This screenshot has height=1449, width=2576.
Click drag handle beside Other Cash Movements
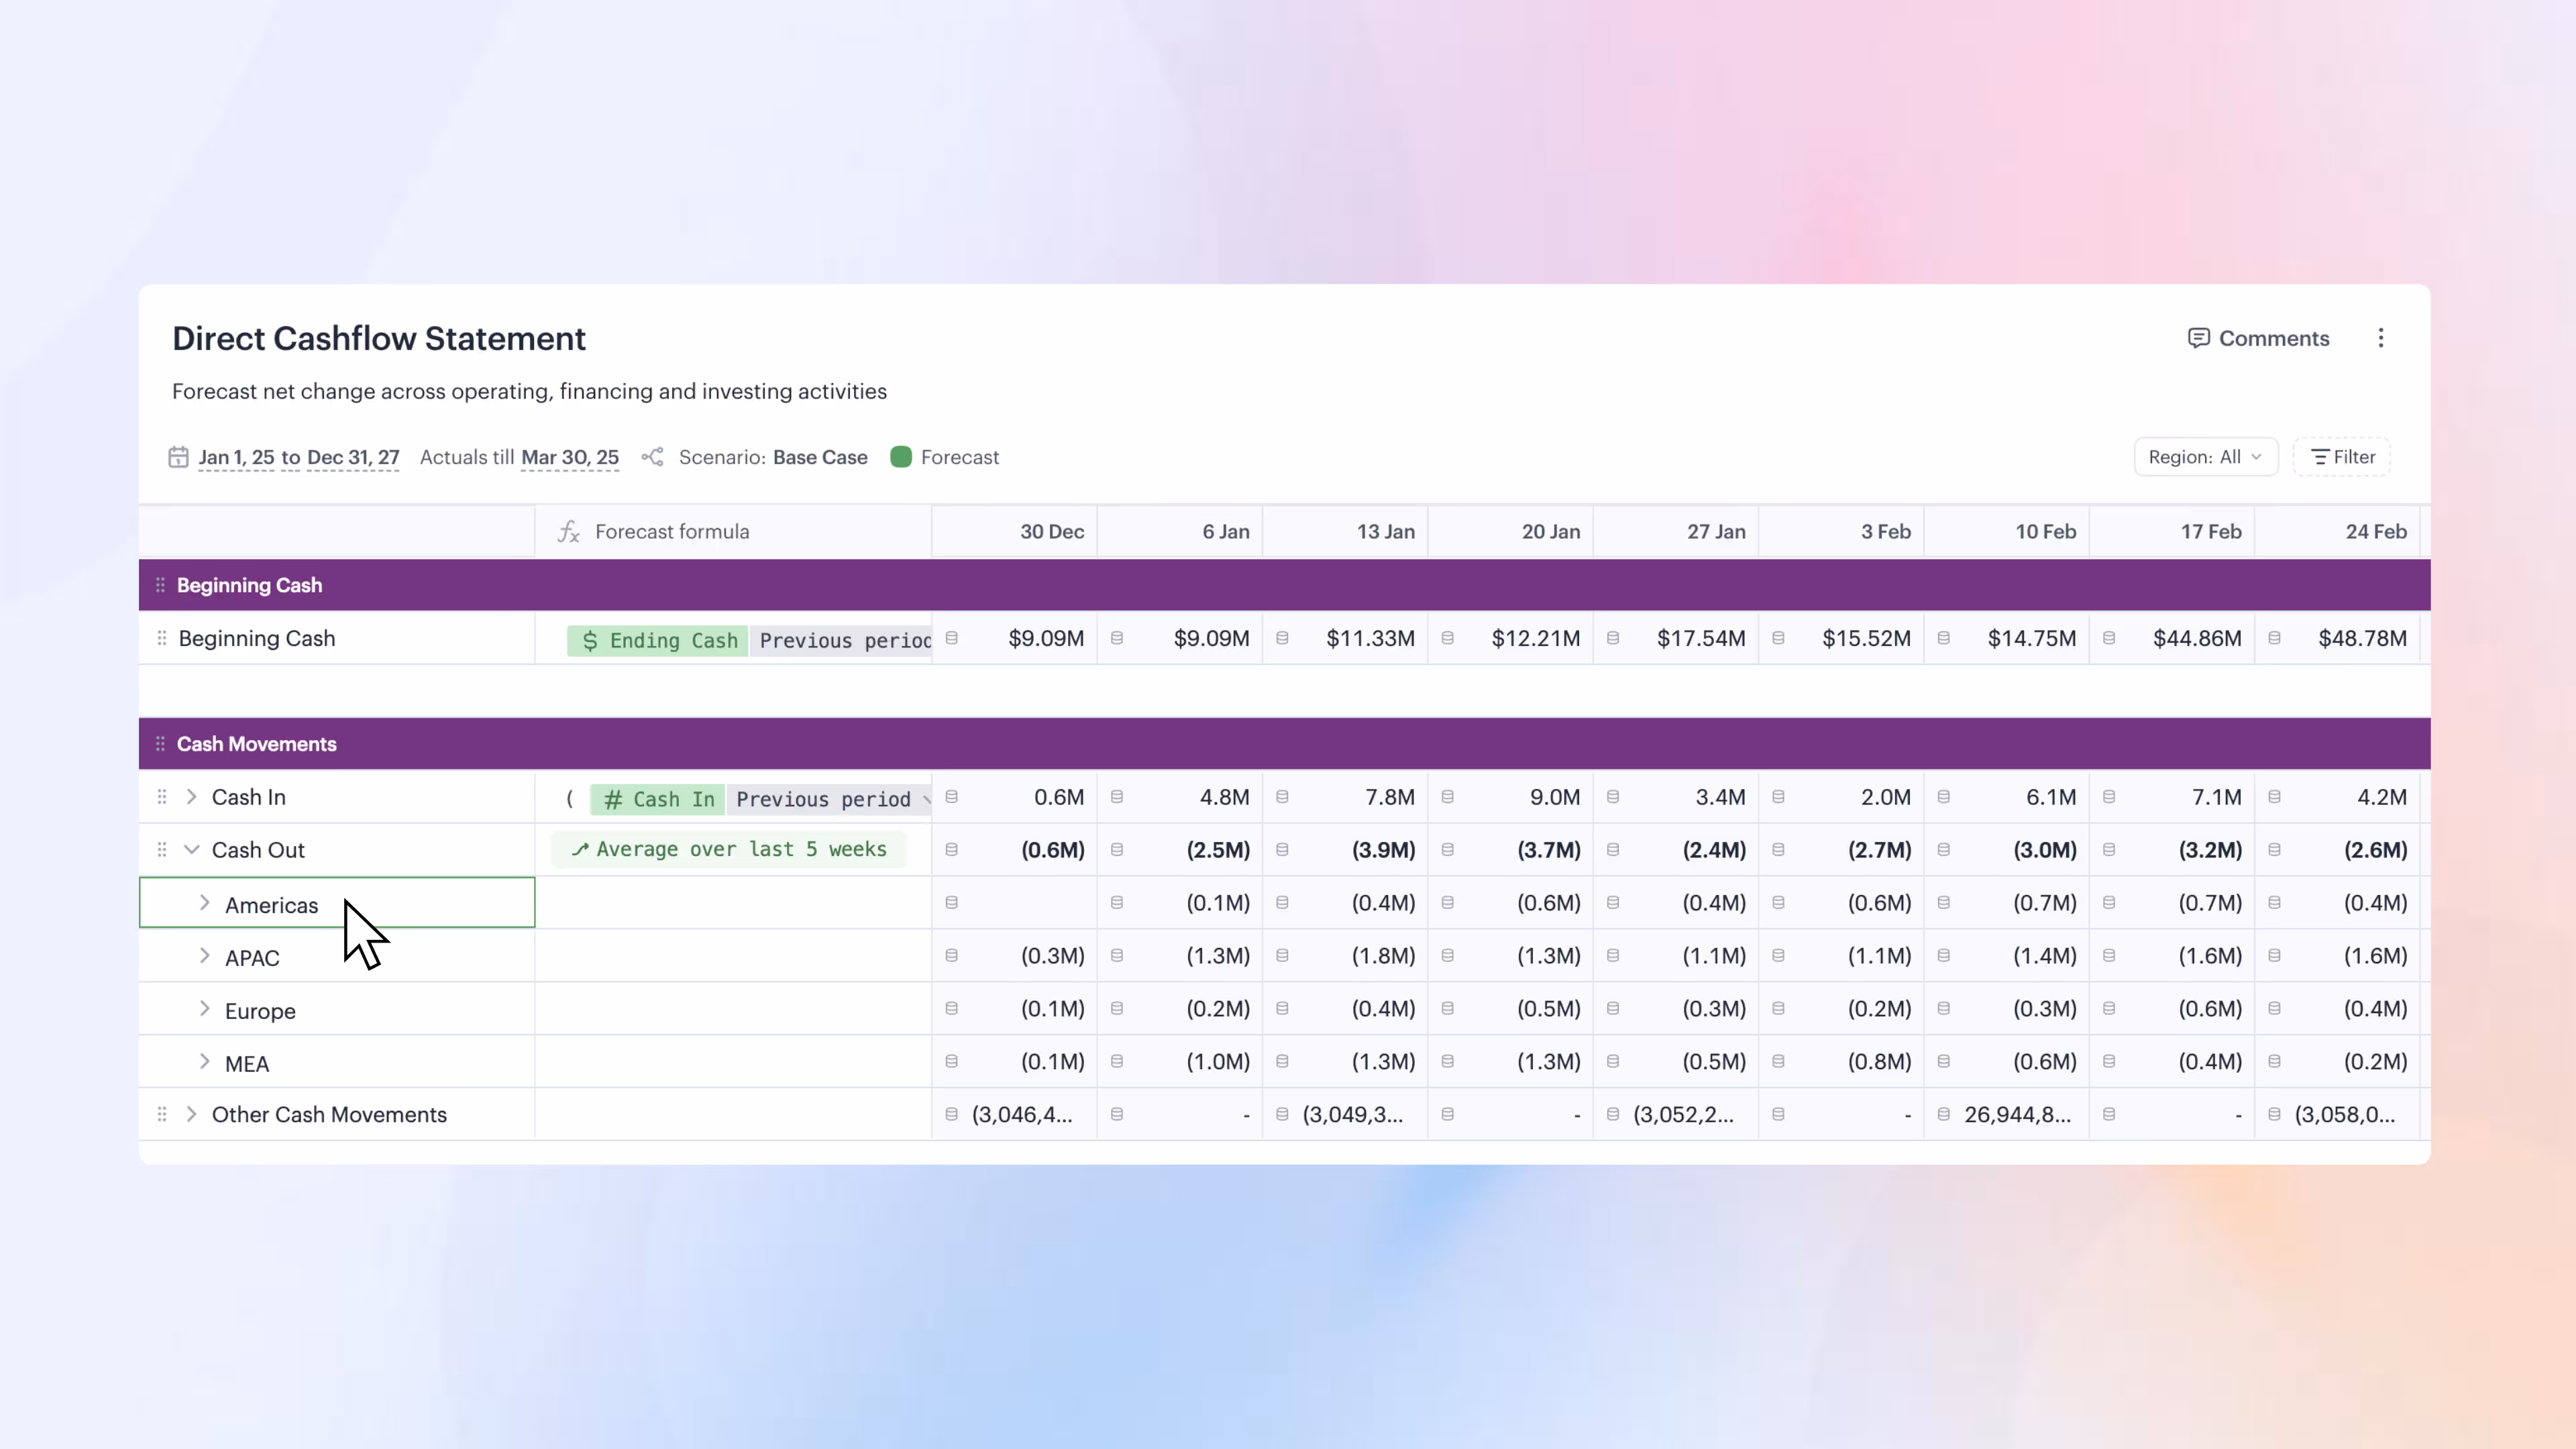(x=161, y=1114)
